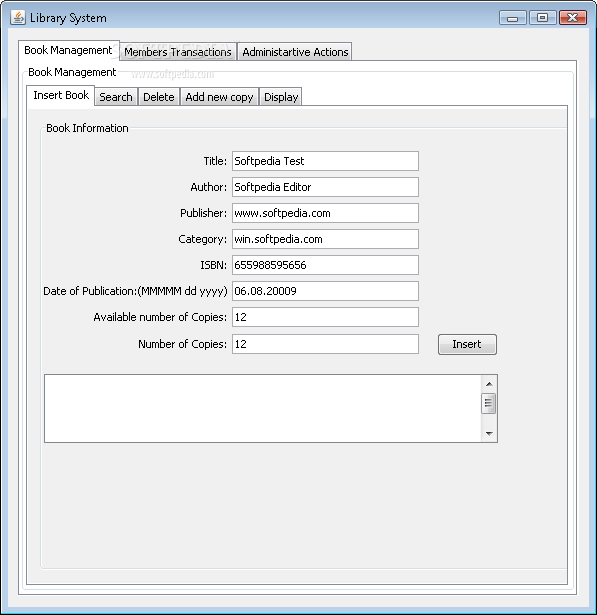Click the "Title:" label

pyautogui.click(x=215, y=161)
